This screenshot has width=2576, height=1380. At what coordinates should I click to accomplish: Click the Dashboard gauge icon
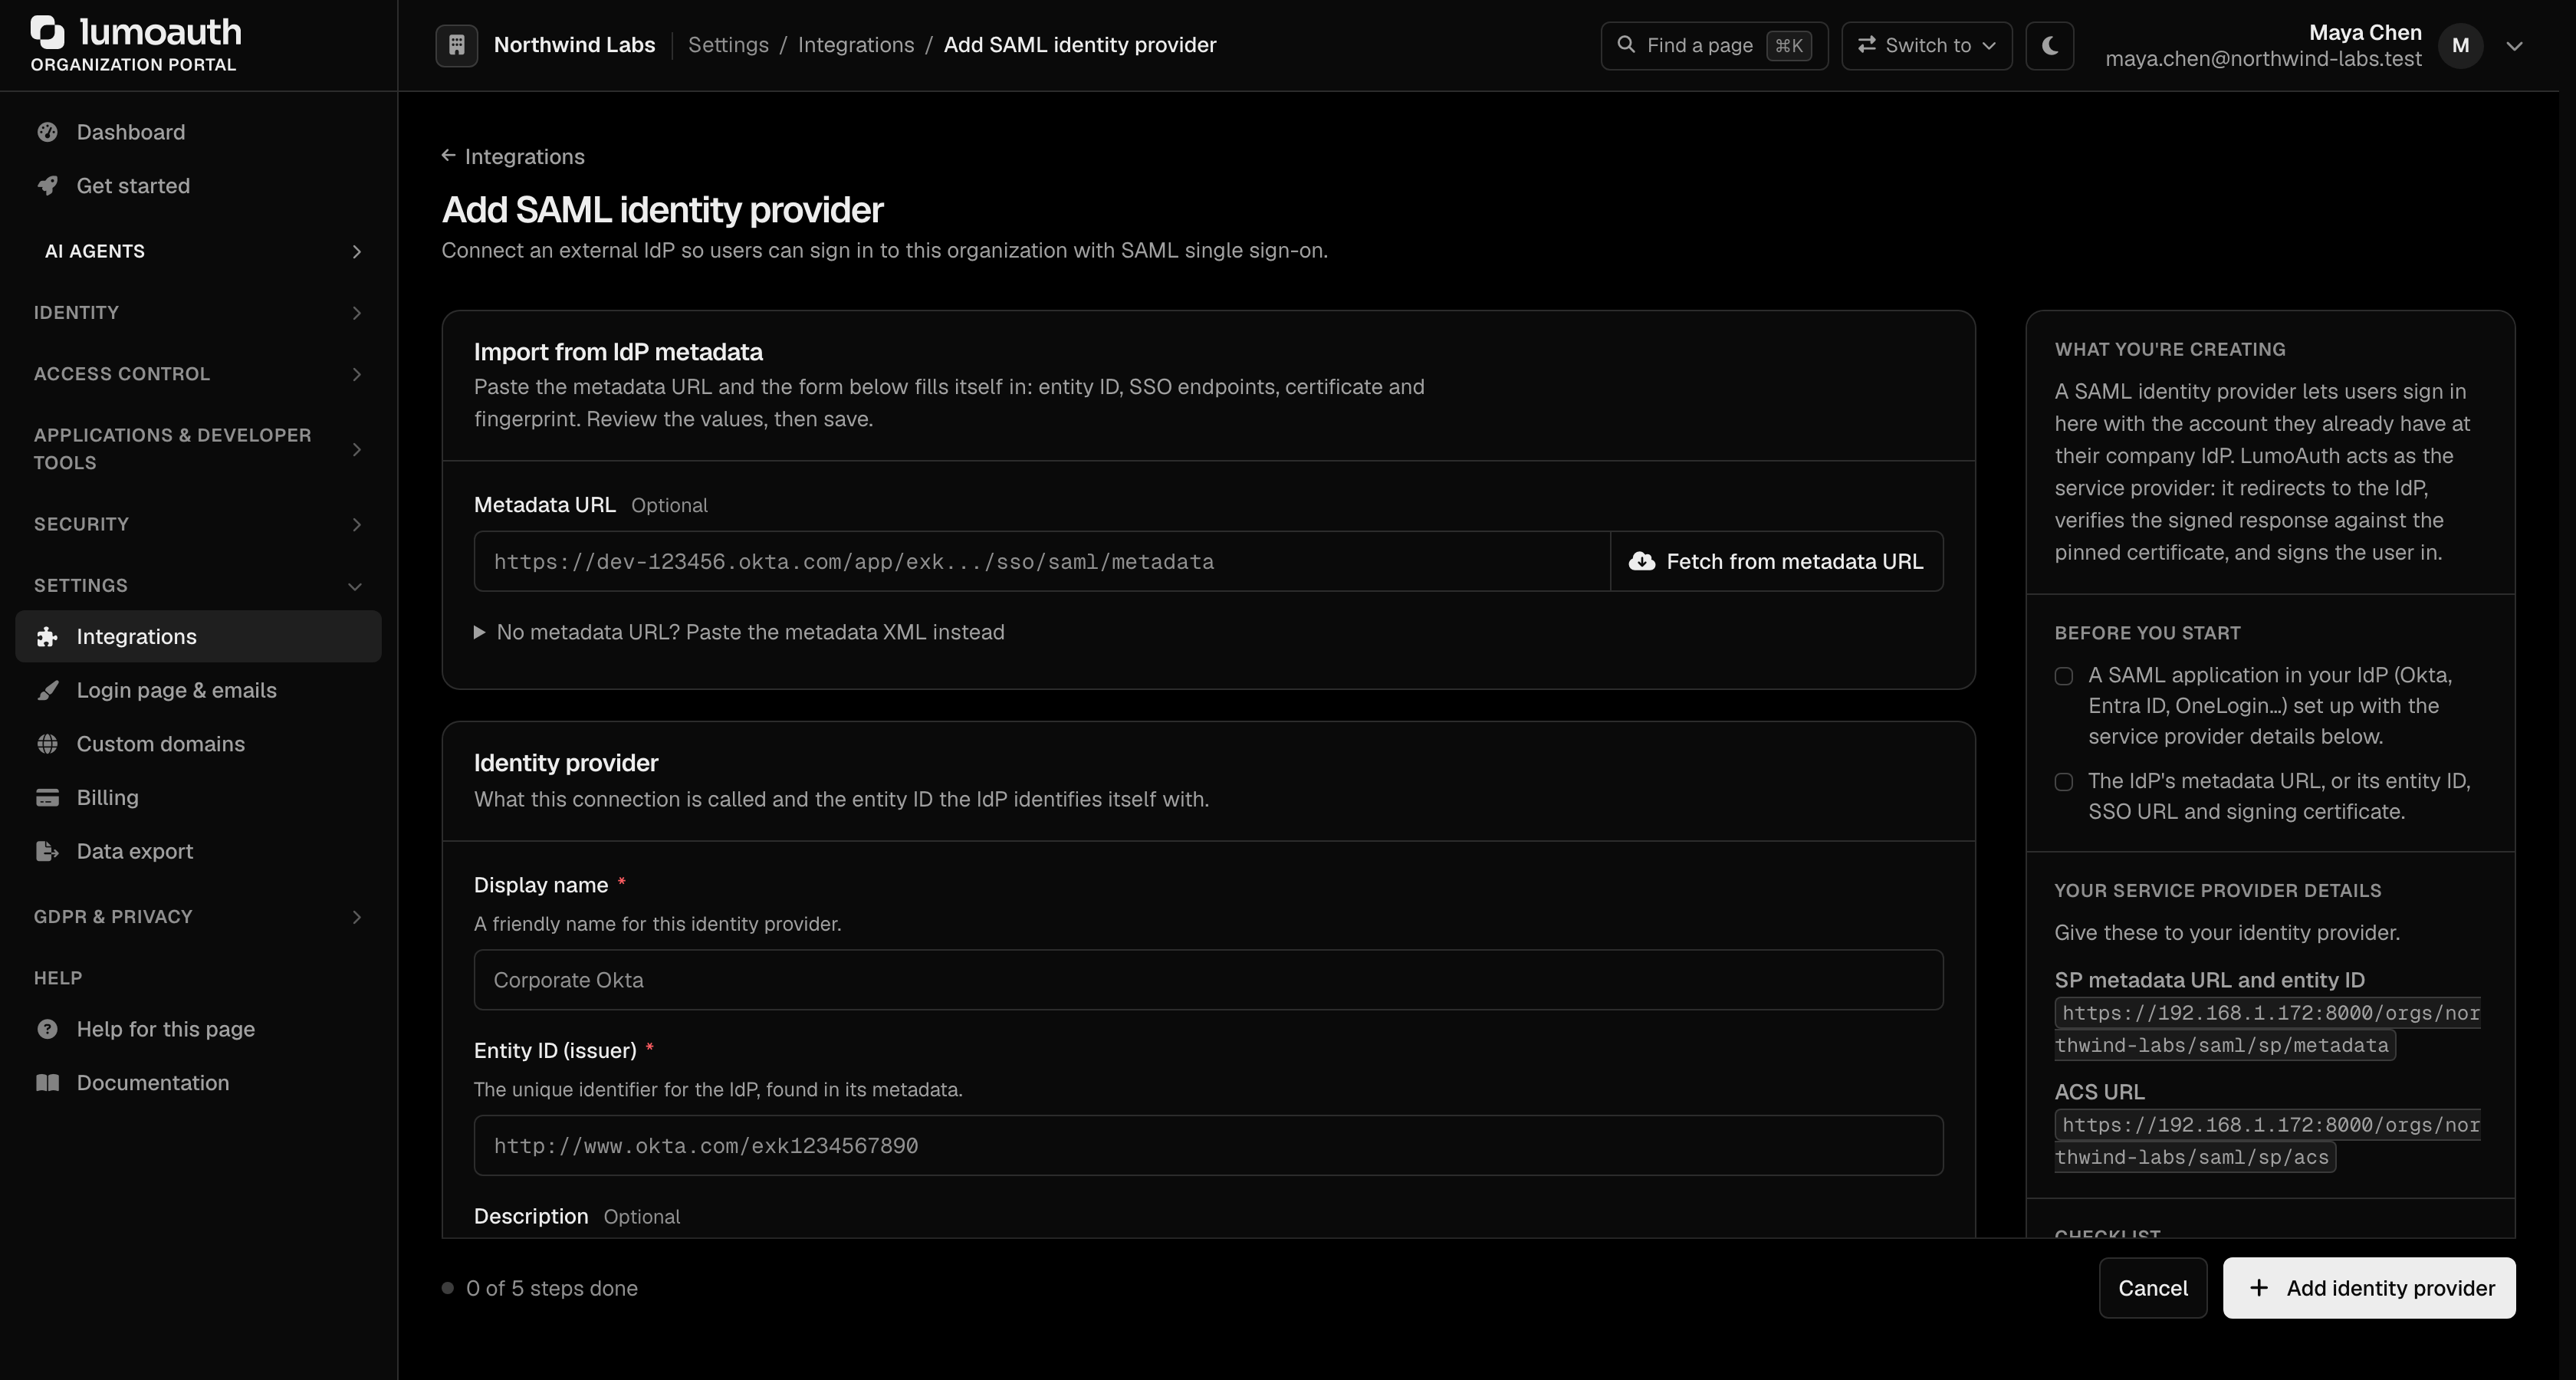click(47, 132)
